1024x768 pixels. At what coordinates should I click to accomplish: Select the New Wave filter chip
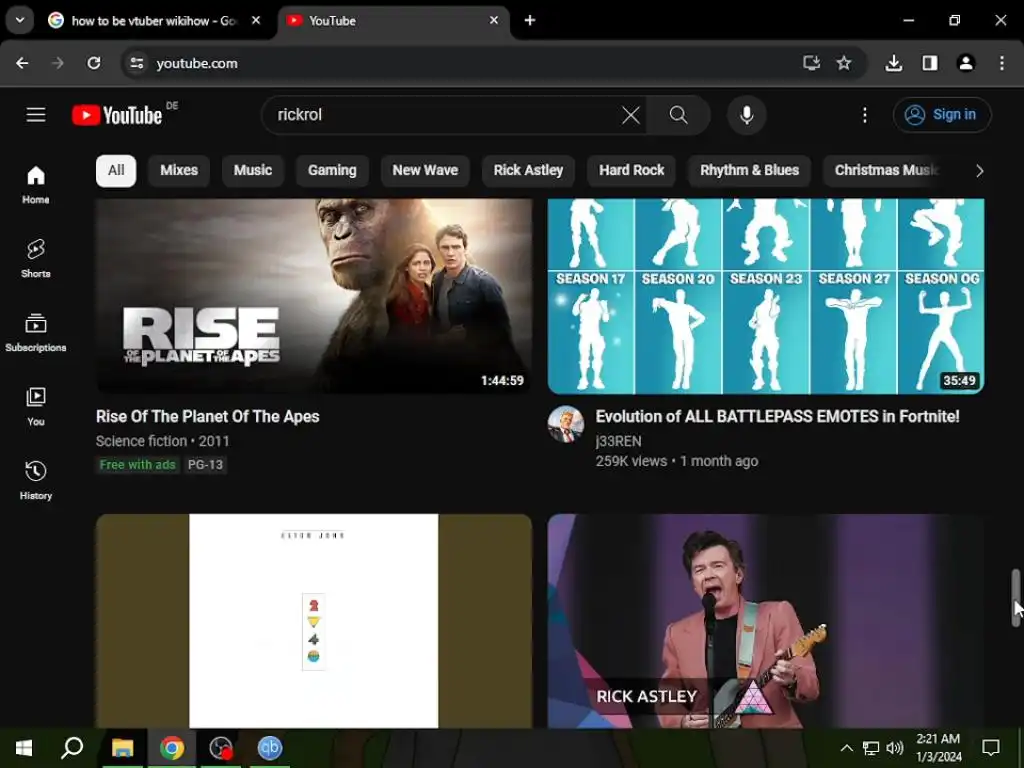(425, 170)
